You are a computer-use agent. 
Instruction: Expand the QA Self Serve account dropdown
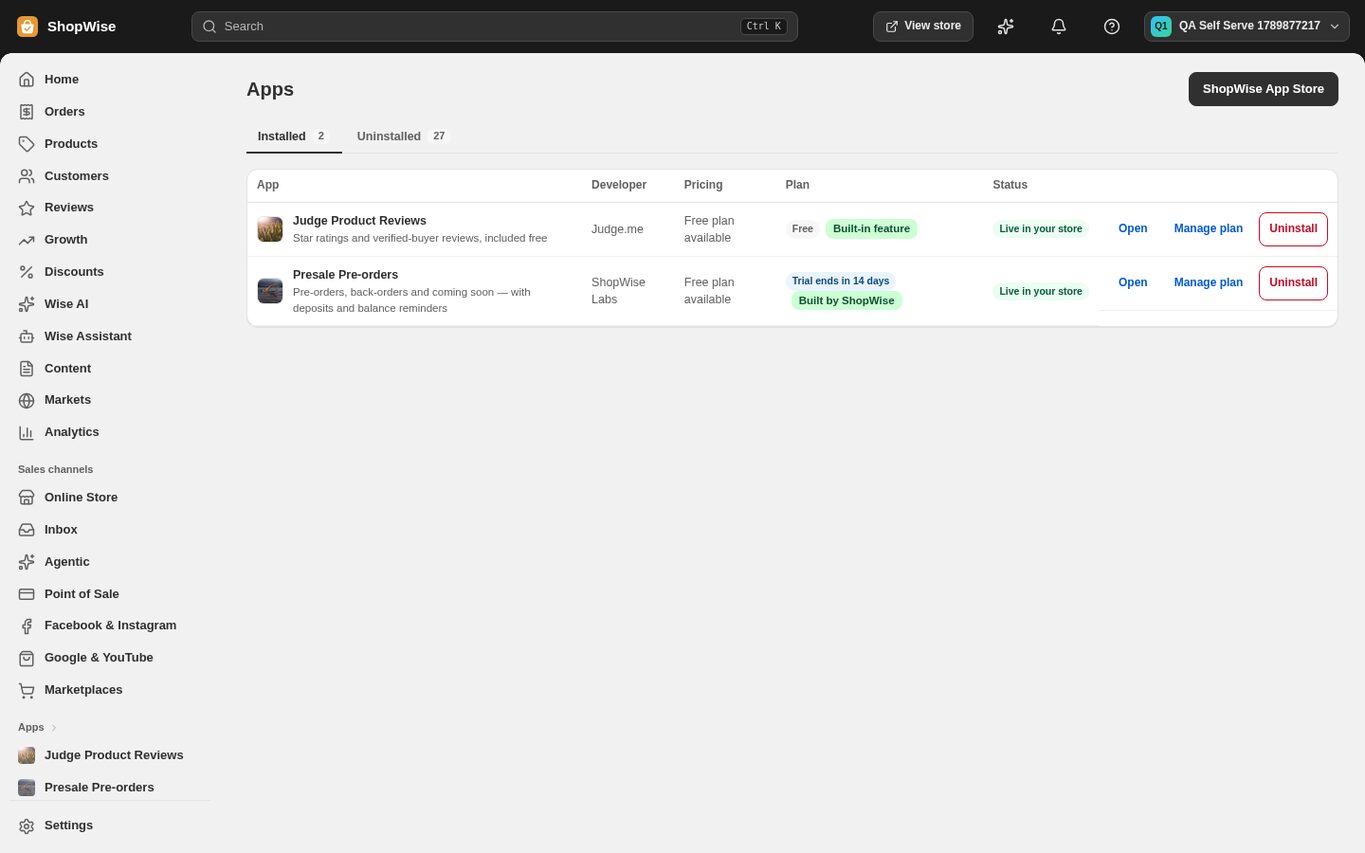tap(1246, 26)
